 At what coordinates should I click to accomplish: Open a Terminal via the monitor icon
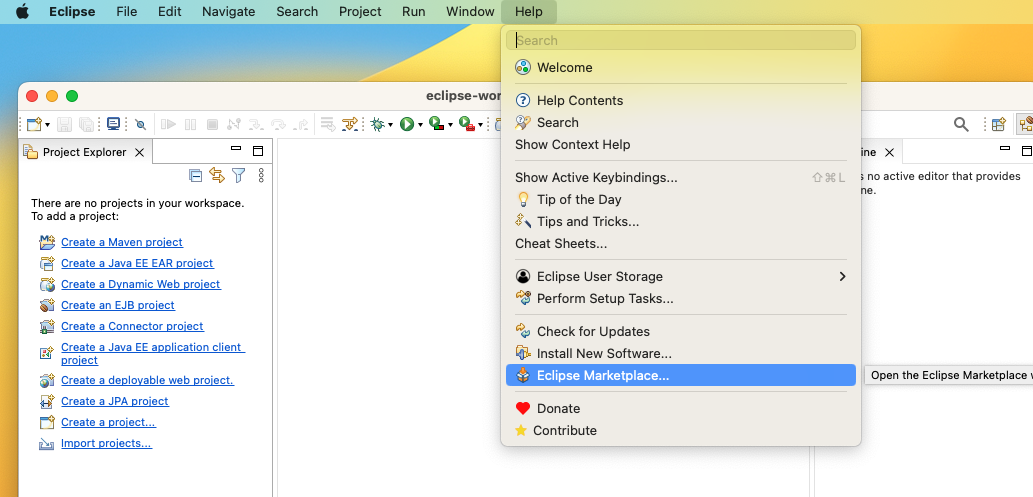pyautogui.click(x=113, y=123)
